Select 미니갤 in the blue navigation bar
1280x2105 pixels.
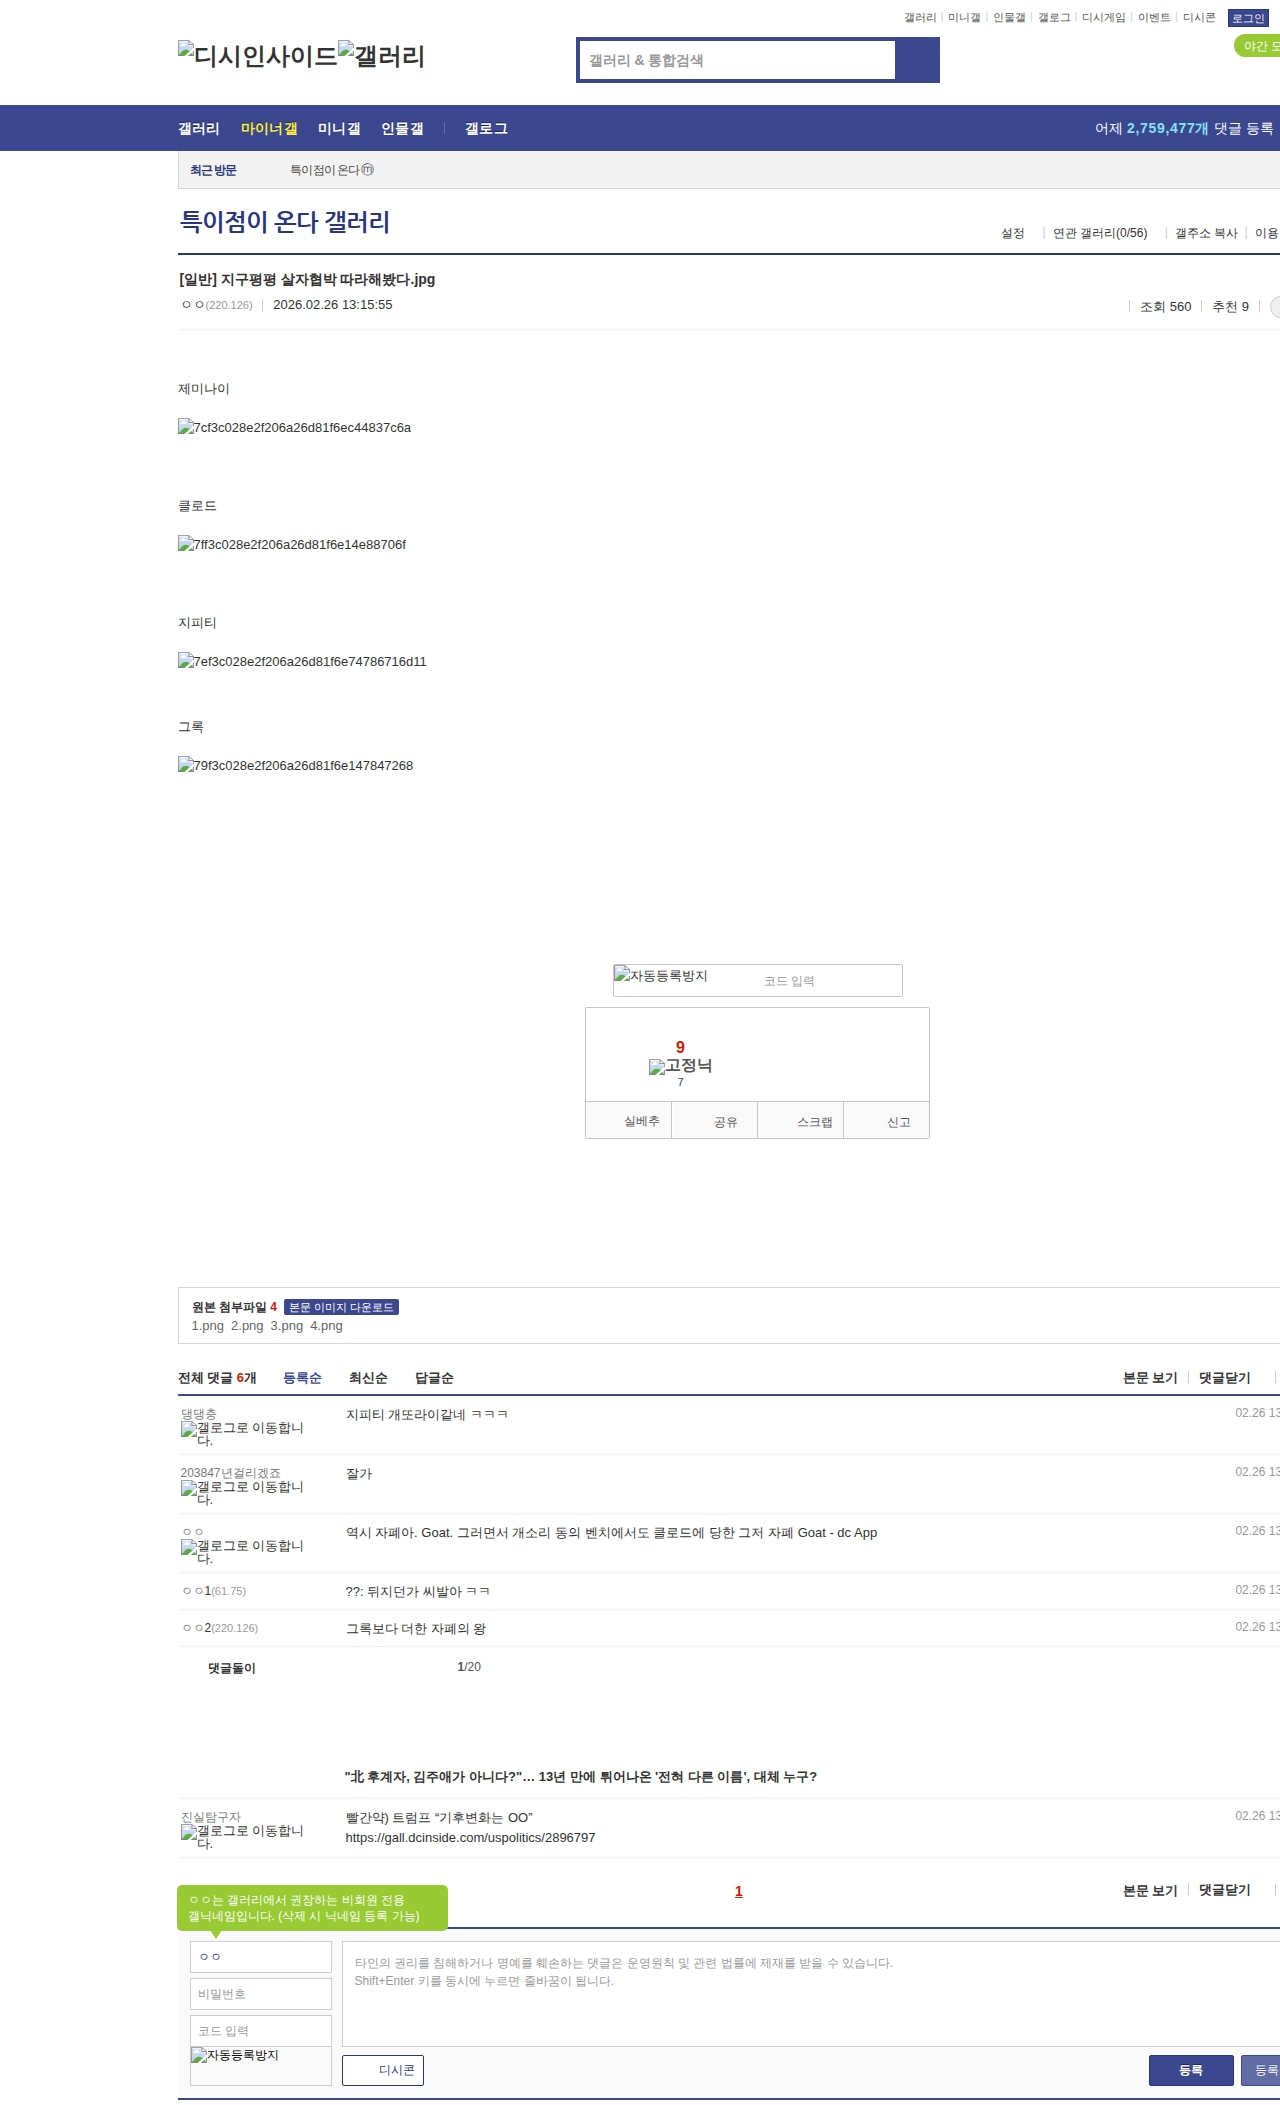pyautogui.click(x=339, y=129)
